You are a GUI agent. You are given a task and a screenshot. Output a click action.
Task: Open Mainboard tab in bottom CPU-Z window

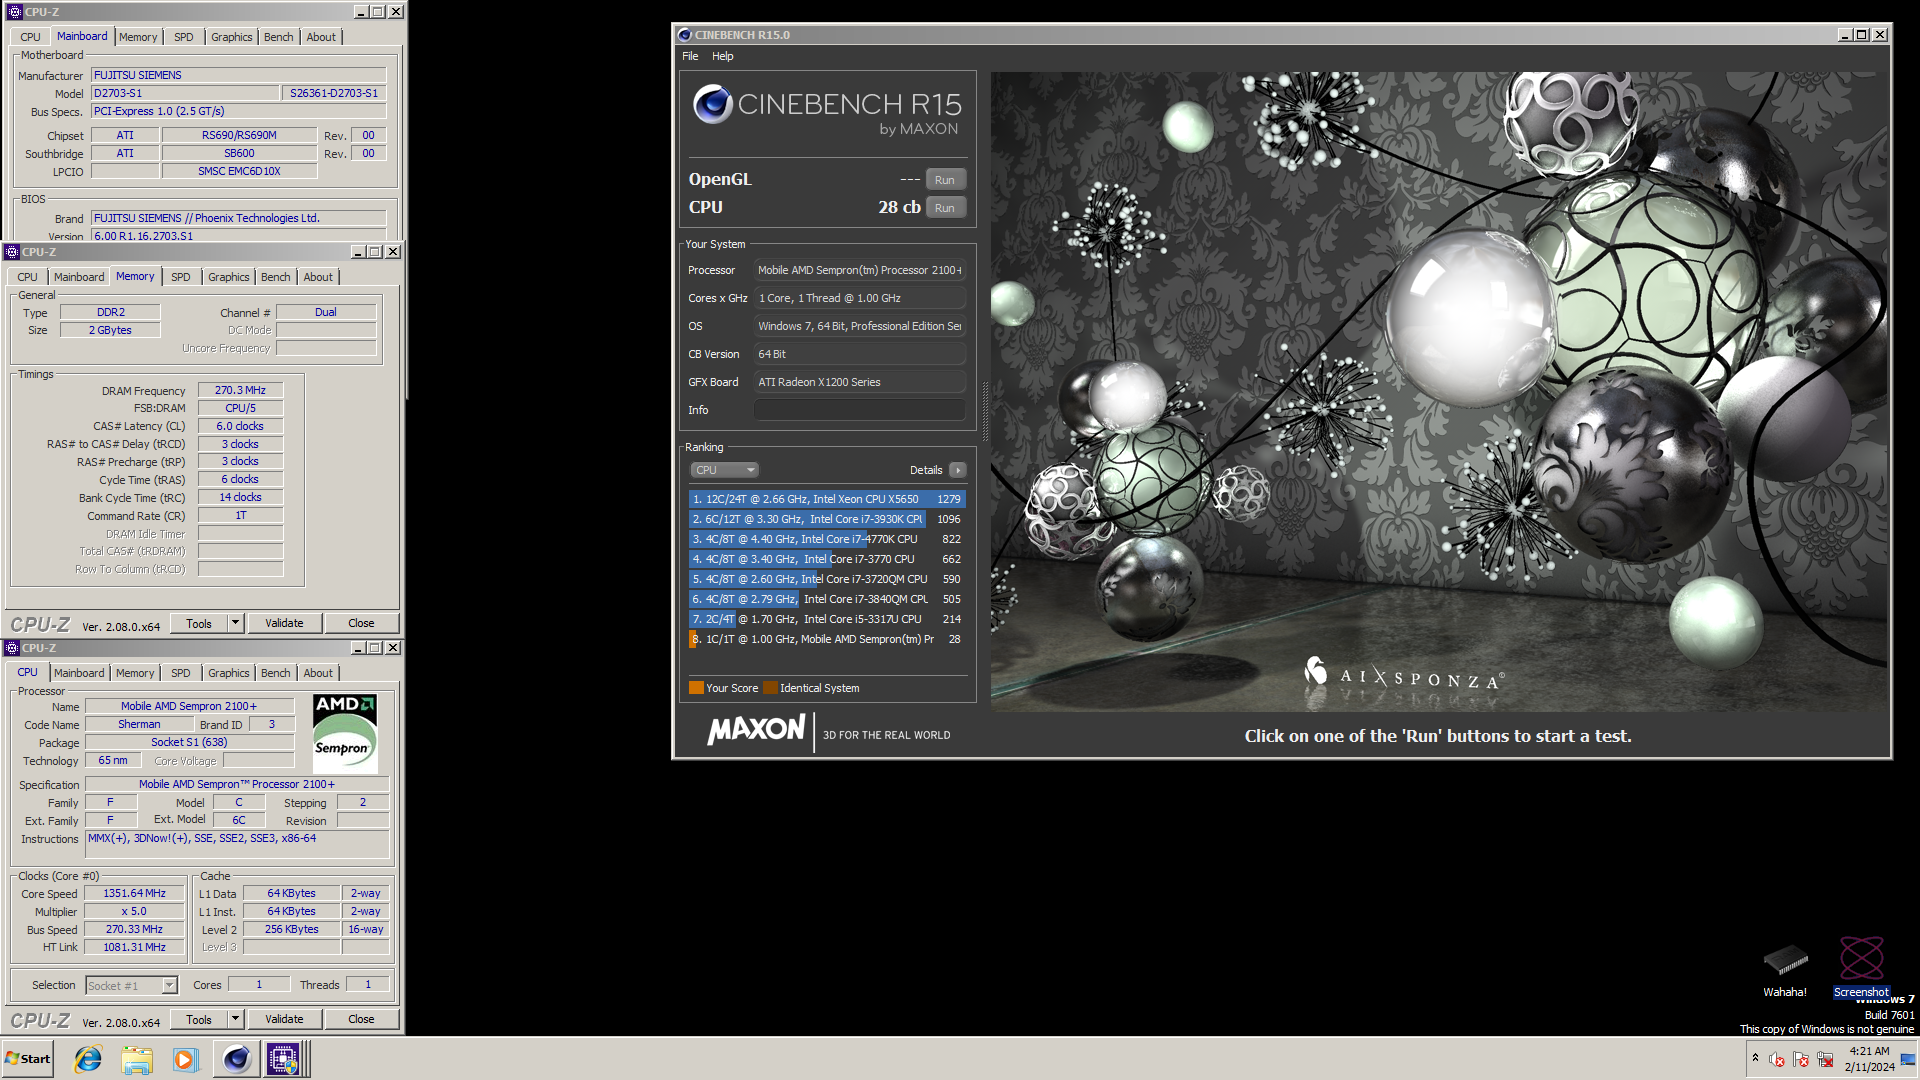point(79,673)
